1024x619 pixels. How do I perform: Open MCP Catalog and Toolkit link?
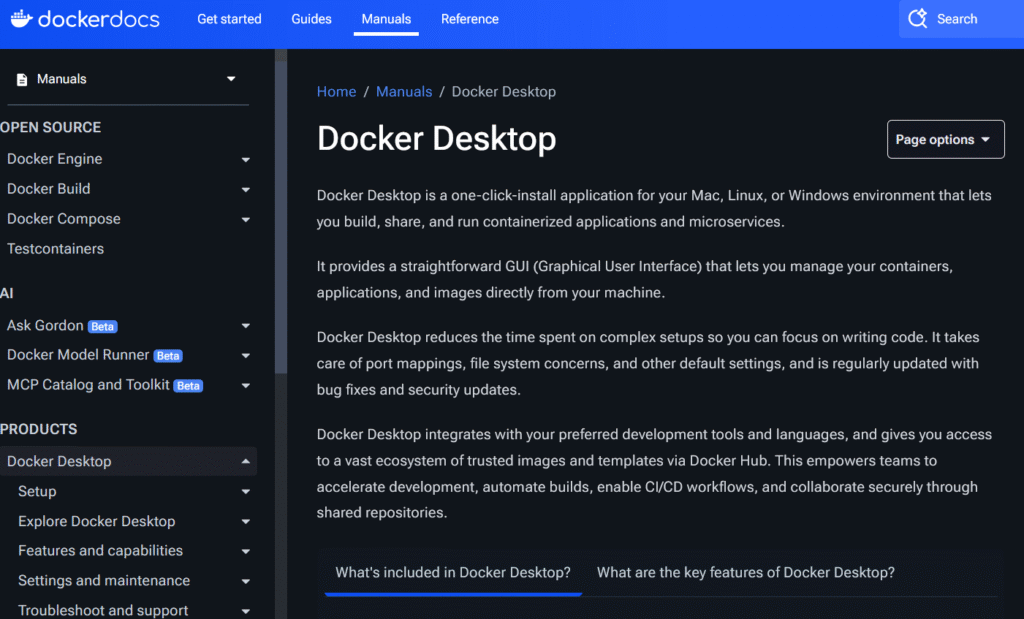coord(88,385)
